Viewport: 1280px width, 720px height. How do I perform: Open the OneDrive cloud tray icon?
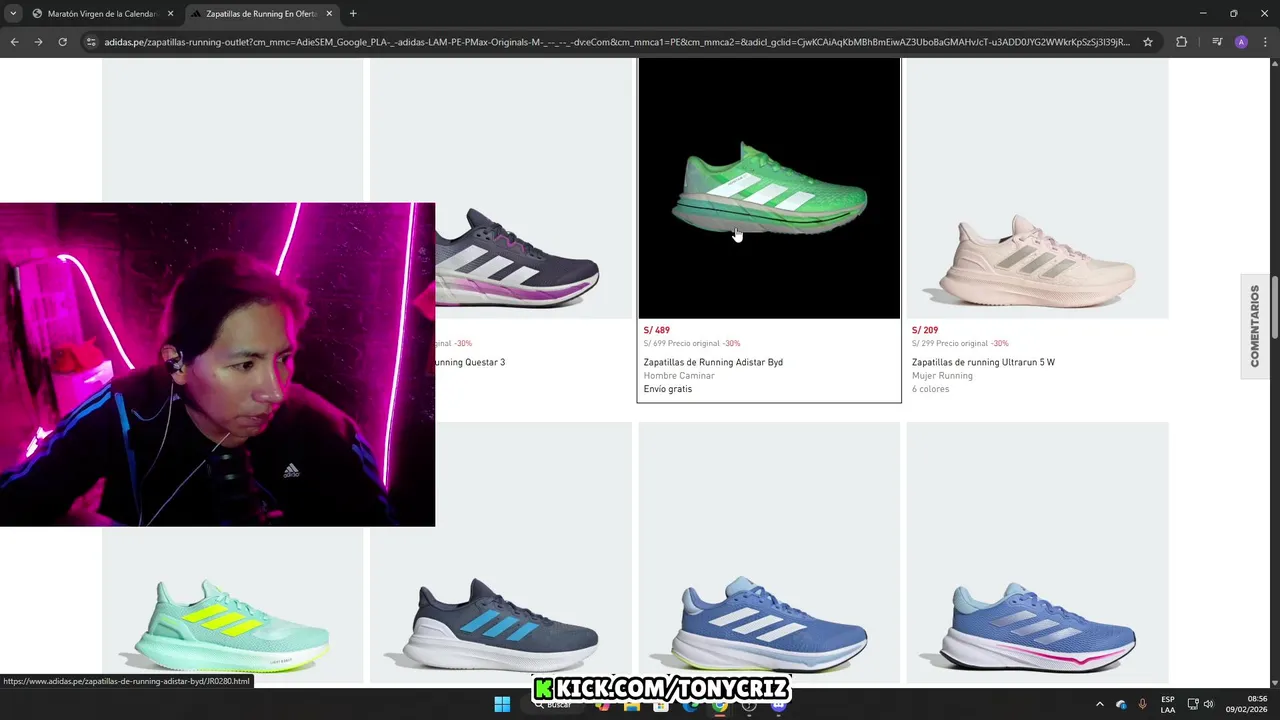(1121, 704)
